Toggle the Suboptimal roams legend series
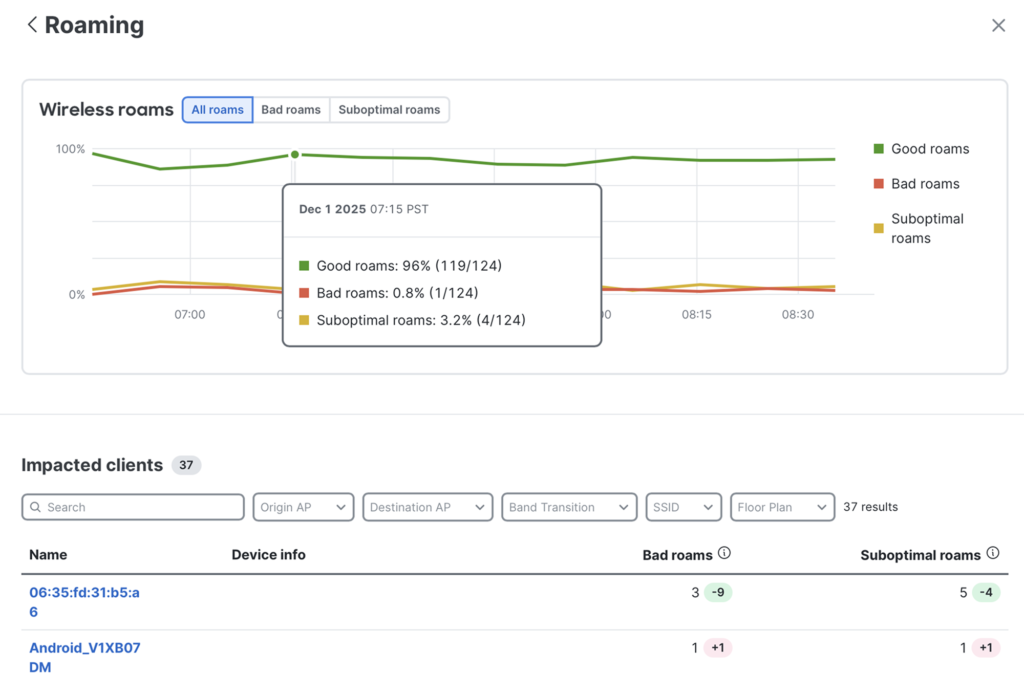The image size is (1024, 695). click(920, 228)
